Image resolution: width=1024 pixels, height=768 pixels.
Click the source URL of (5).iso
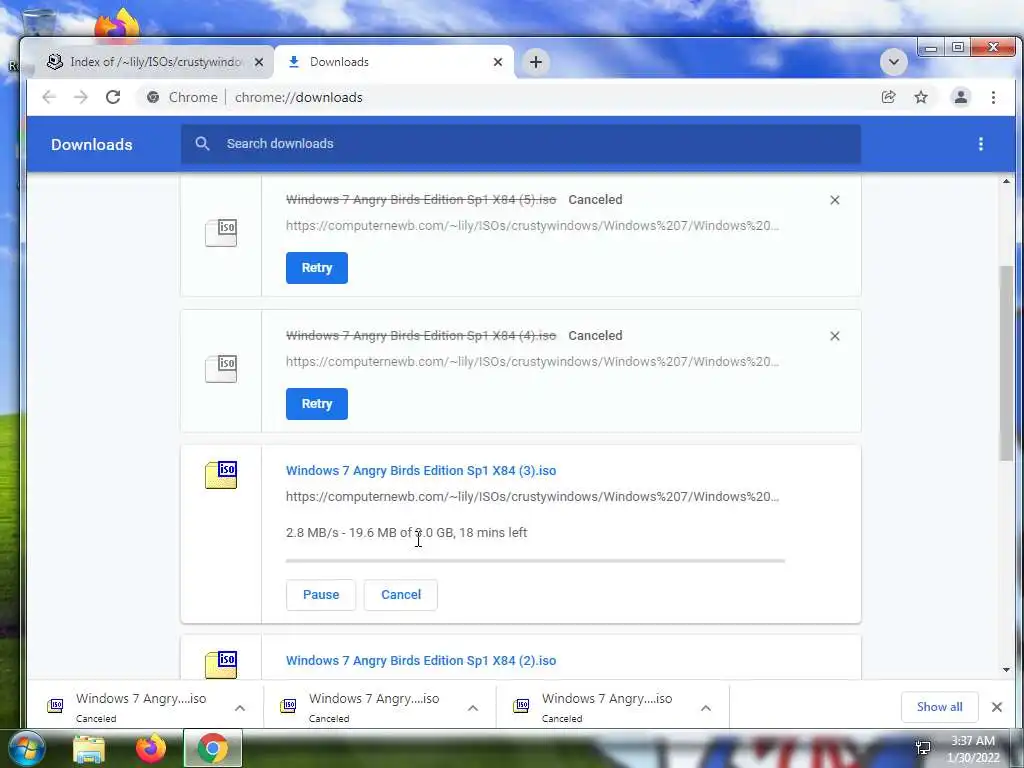[x=532, y=225]
